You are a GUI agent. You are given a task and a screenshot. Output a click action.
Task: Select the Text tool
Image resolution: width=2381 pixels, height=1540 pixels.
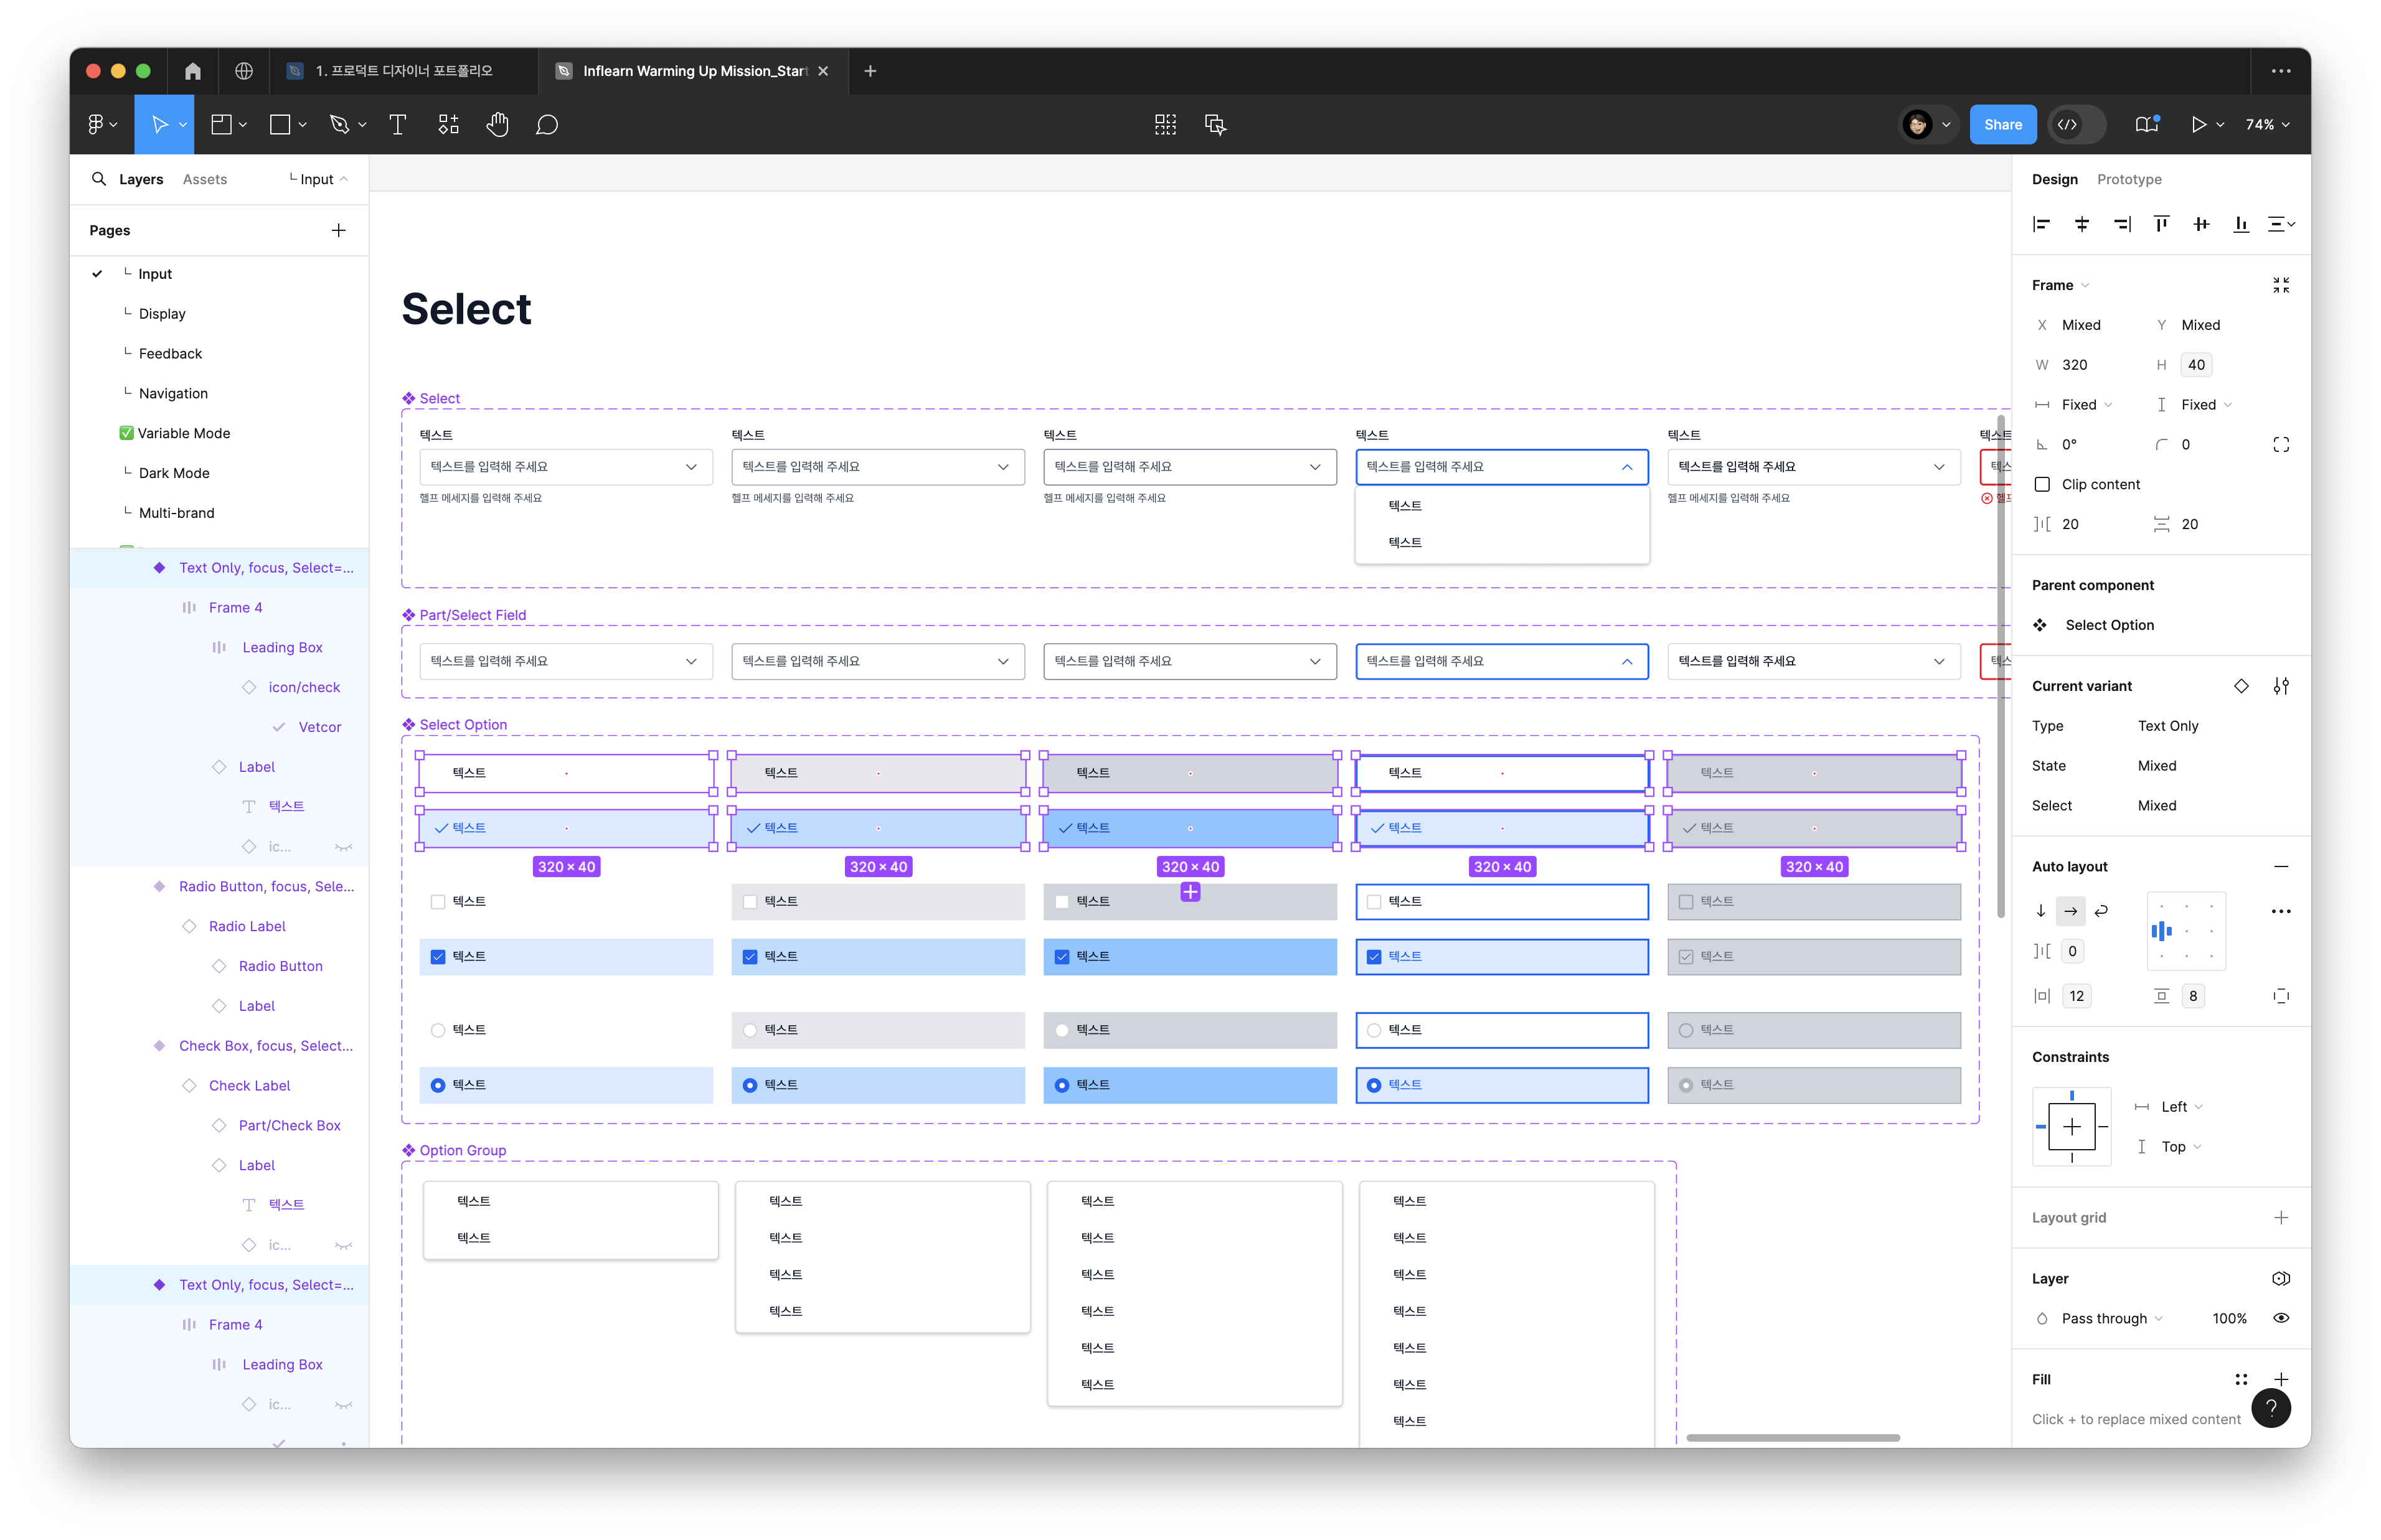pos(397,124)
